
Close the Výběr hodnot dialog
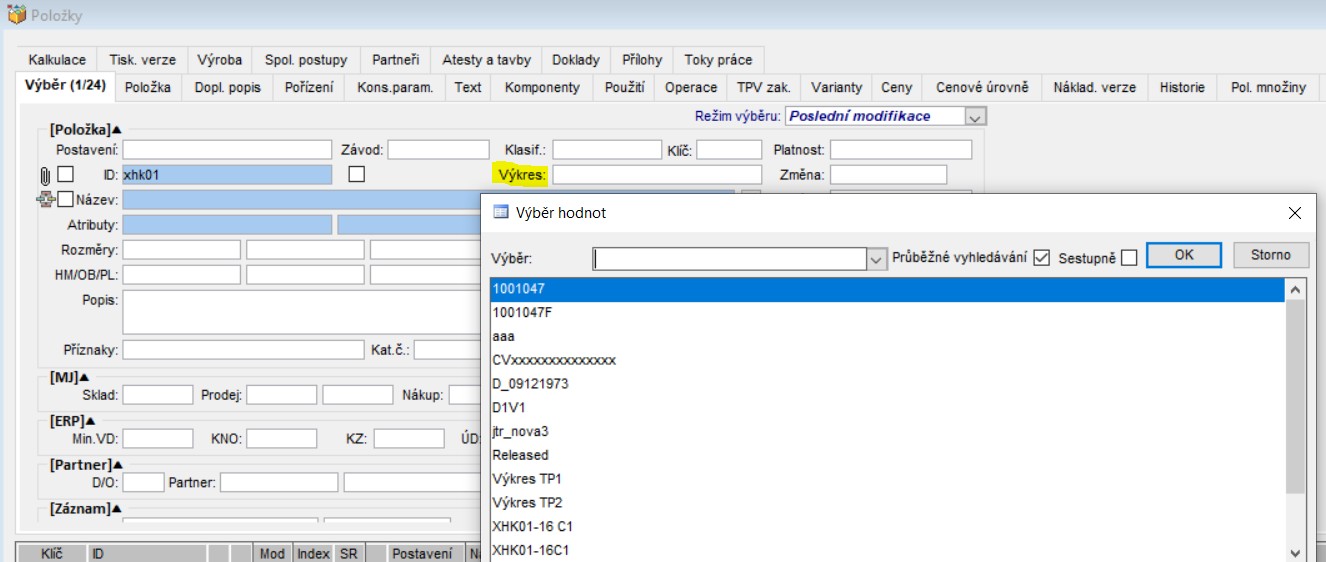(x=1295, y=213)
